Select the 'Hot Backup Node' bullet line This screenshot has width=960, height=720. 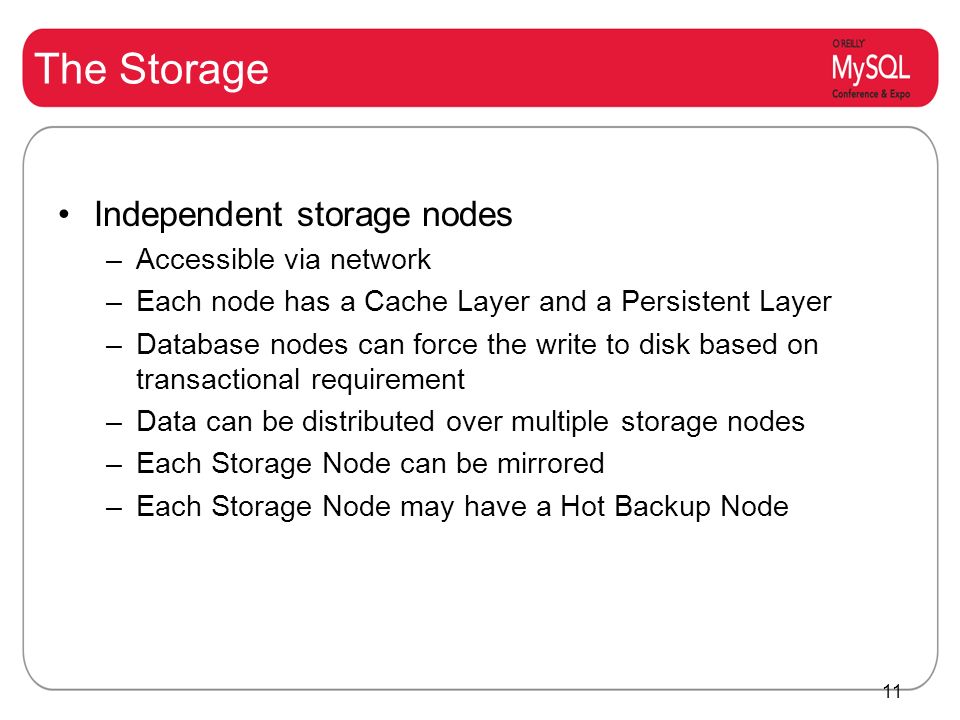[x=462, y=507]
